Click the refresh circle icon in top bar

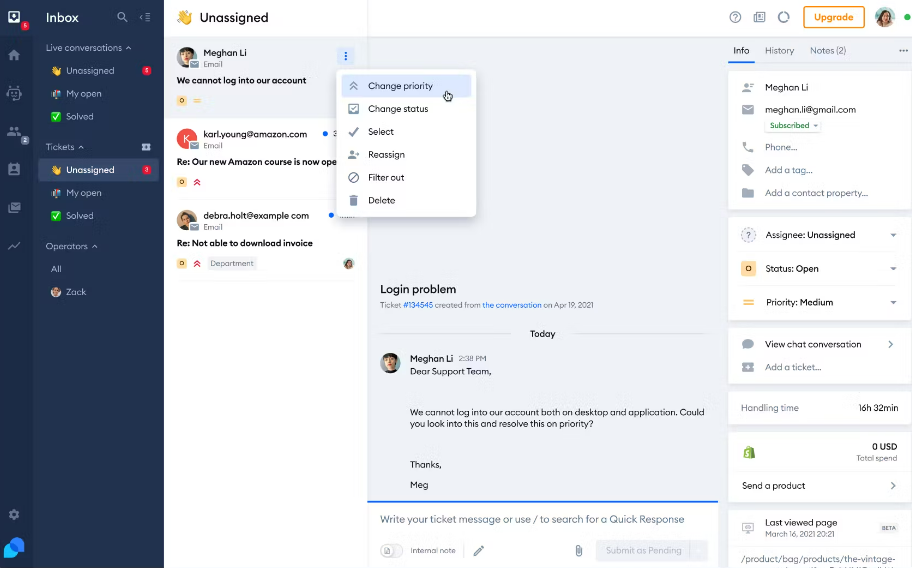[783, 17]
